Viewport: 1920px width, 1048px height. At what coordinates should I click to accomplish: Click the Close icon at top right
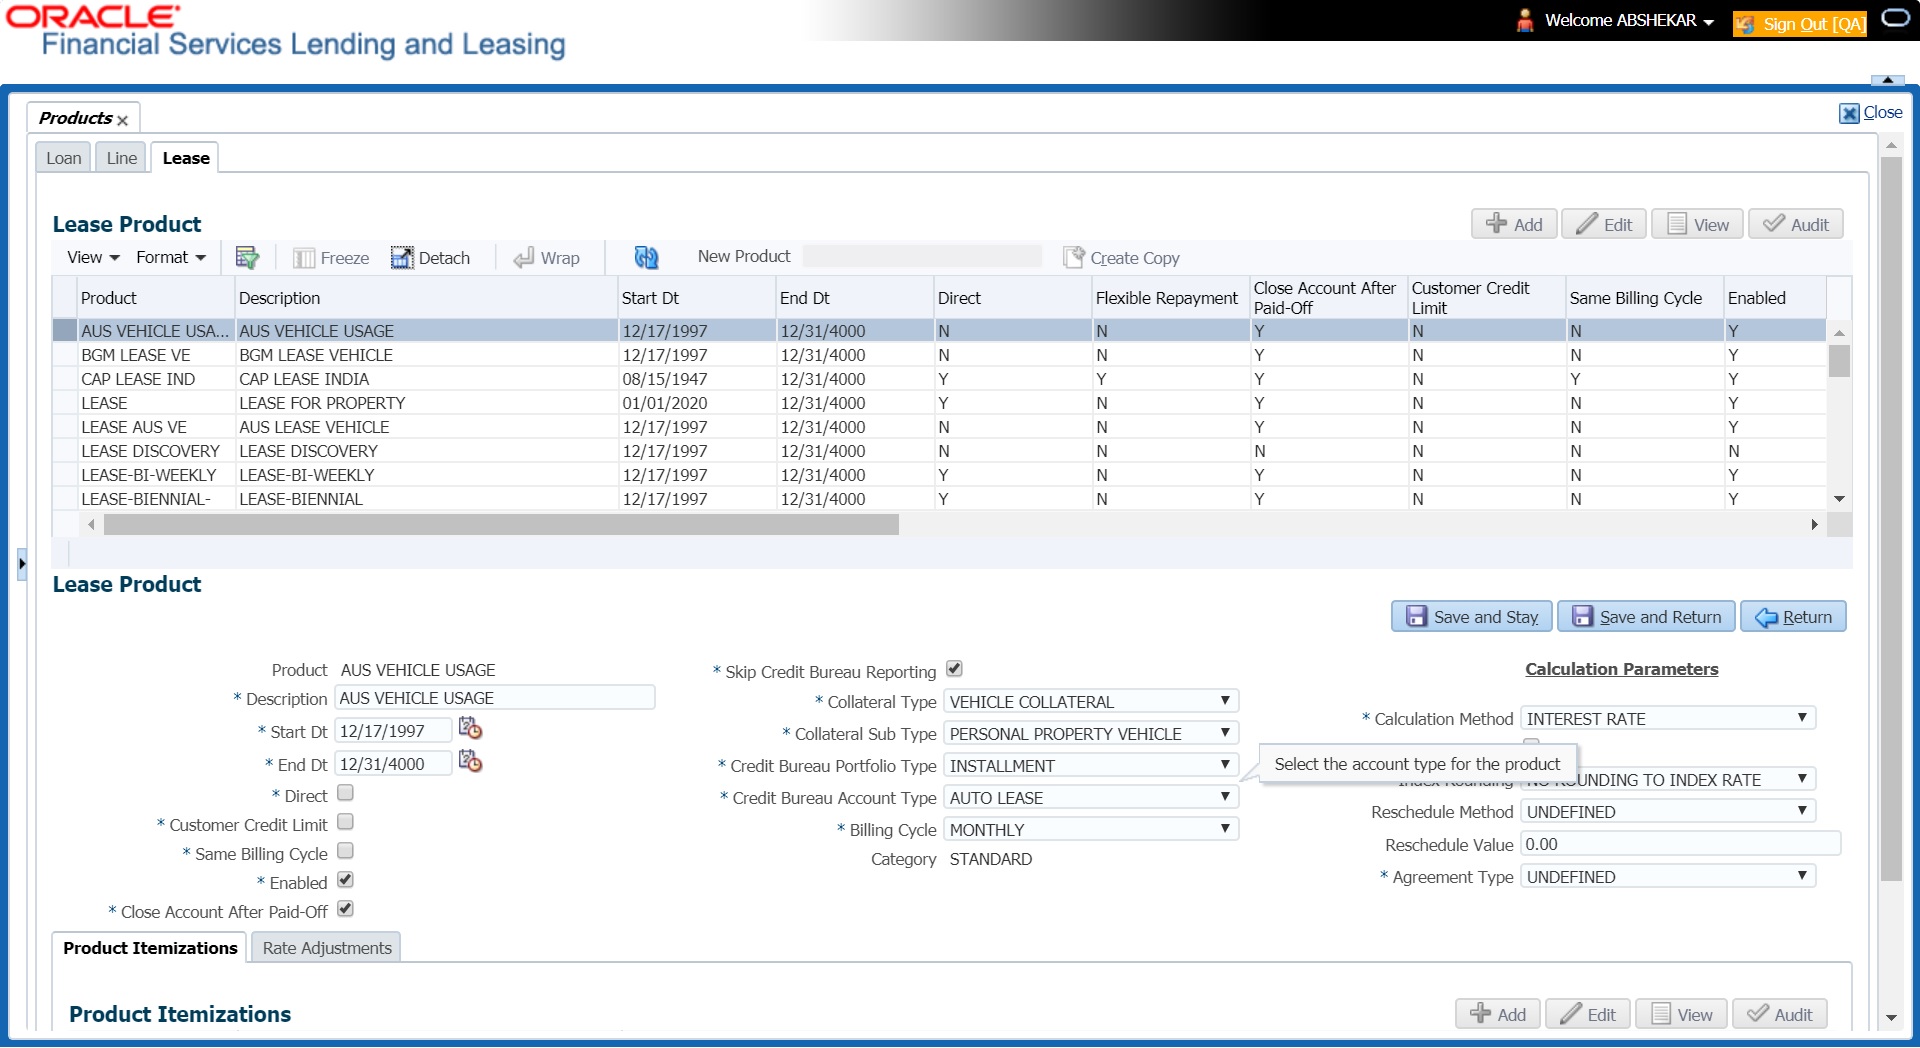click(x=1849, y=113)
